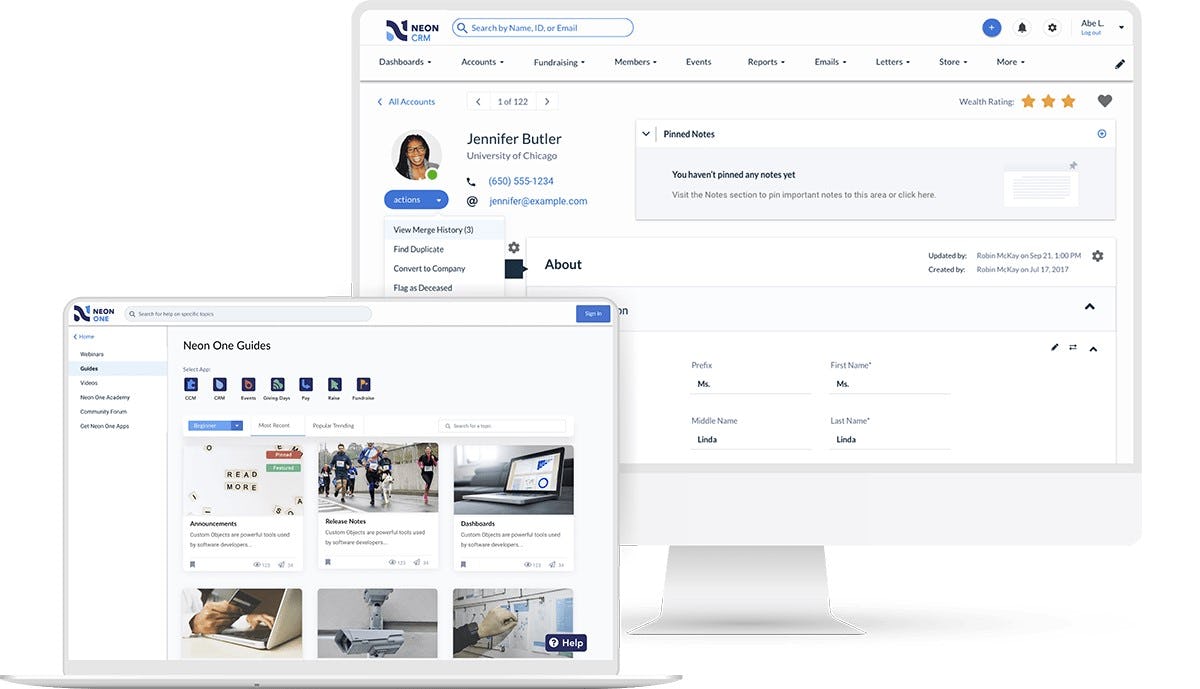Select the CCM app icon
Viewport: 1200px width, 689px height.
coord(190,385)
